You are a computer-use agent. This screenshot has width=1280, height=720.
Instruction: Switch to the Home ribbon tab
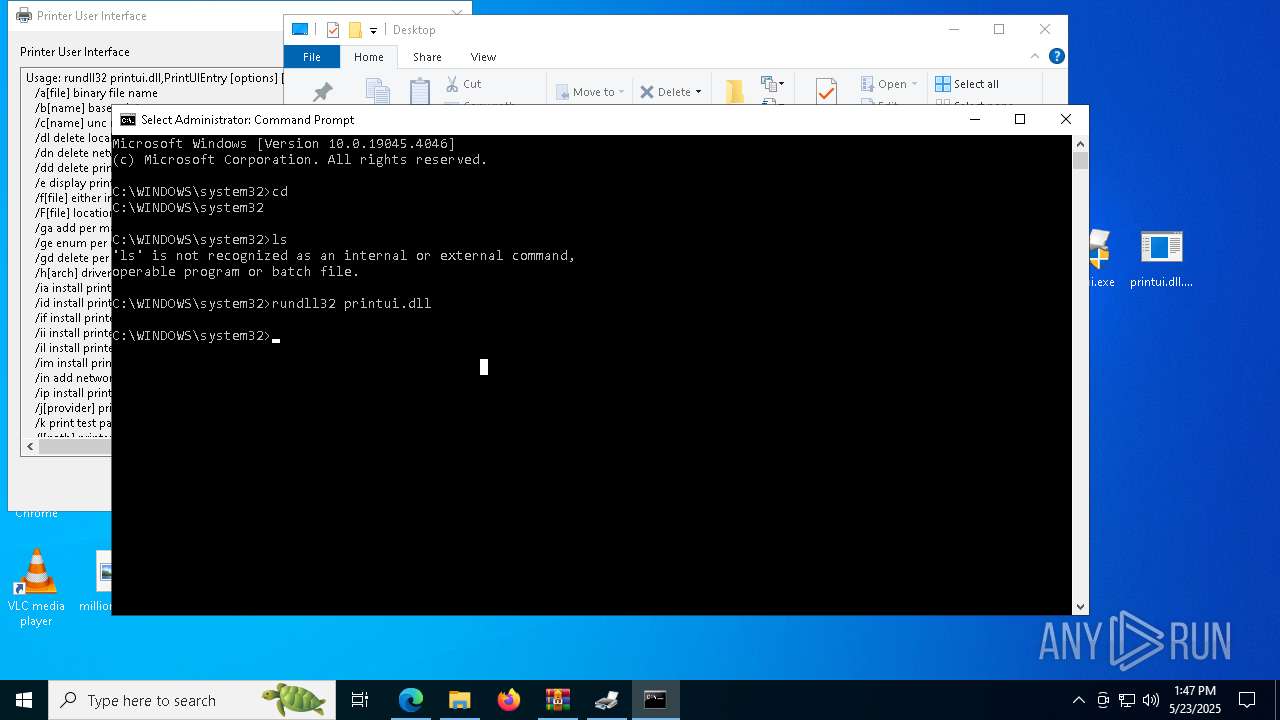(x=368, y=57)
